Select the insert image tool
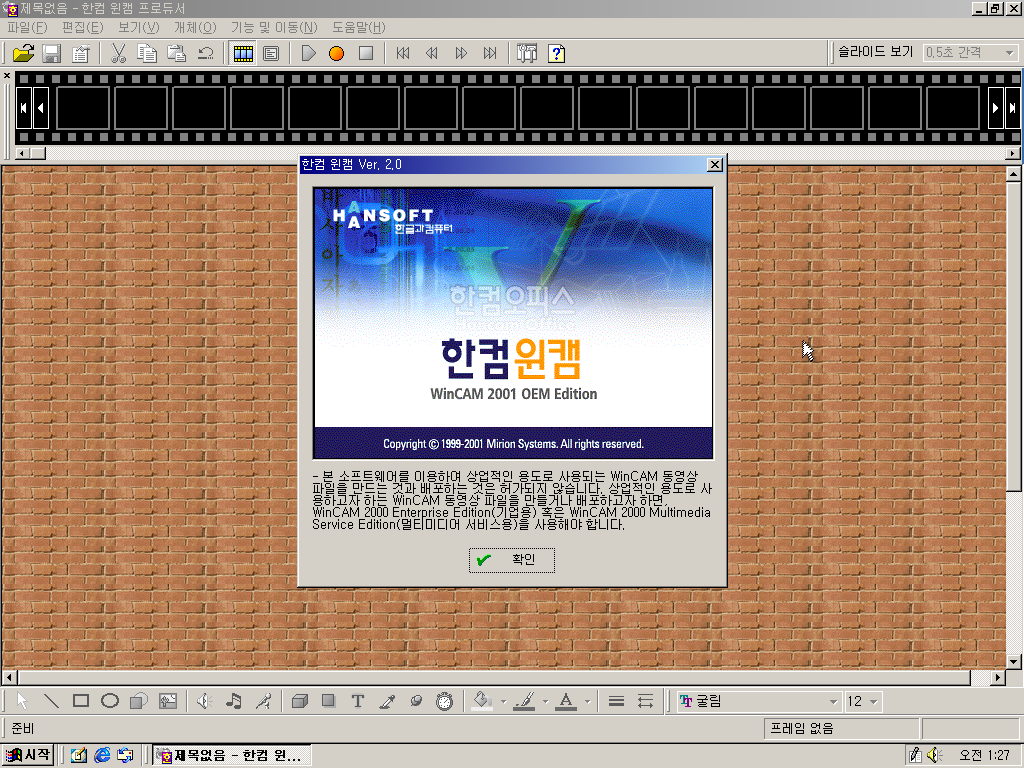 coord(168,701)
